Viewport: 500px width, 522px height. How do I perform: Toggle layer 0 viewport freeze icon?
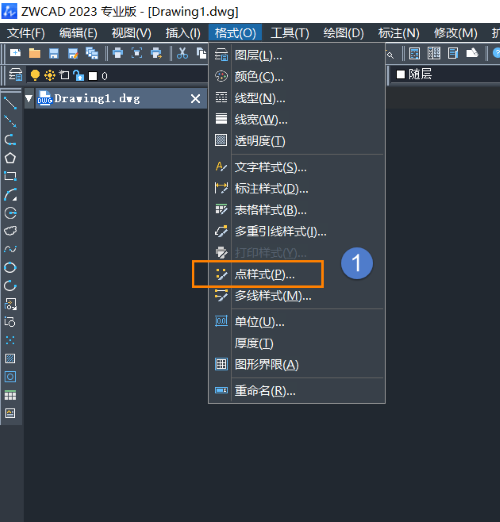pos(64,75)
